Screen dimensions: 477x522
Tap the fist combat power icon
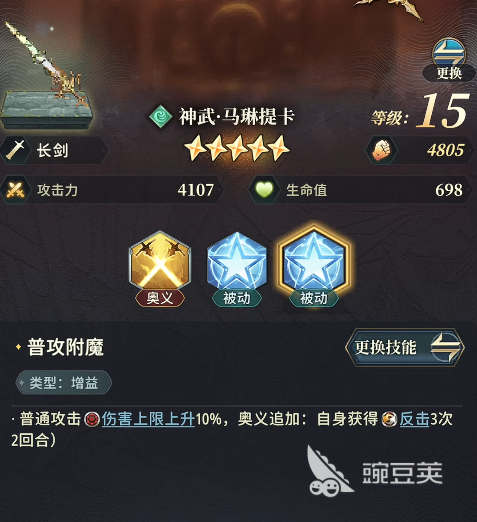tap(381, 150)
